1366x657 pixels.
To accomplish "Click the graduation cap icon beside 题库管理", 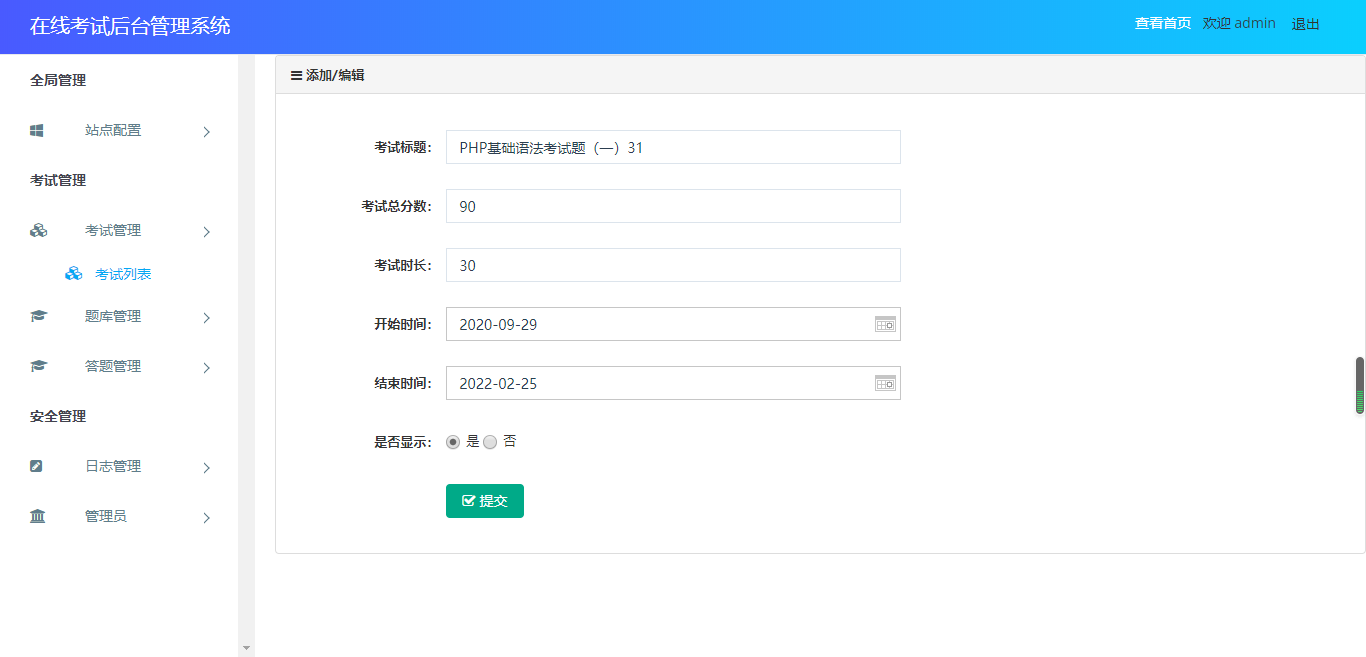I will pos(38,316).
